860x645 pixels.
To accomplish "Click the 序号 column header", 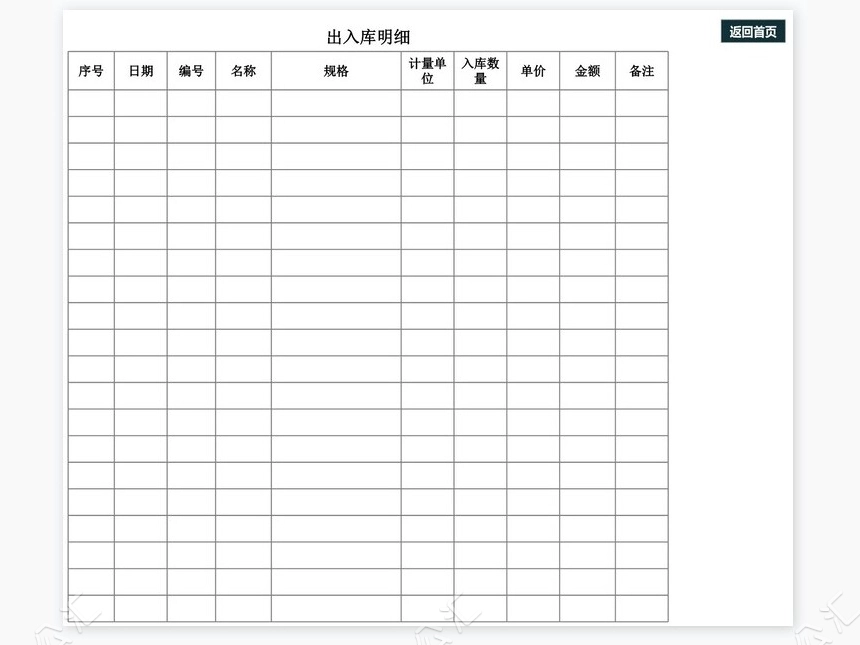I will [91, 71].
